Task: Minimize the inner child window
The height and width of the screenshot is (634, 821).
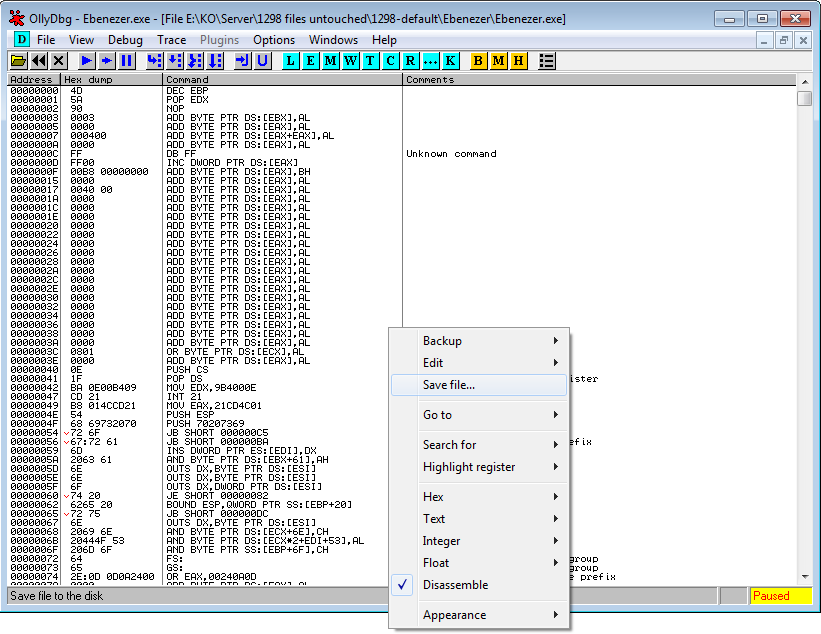Action: coord(764,40)
